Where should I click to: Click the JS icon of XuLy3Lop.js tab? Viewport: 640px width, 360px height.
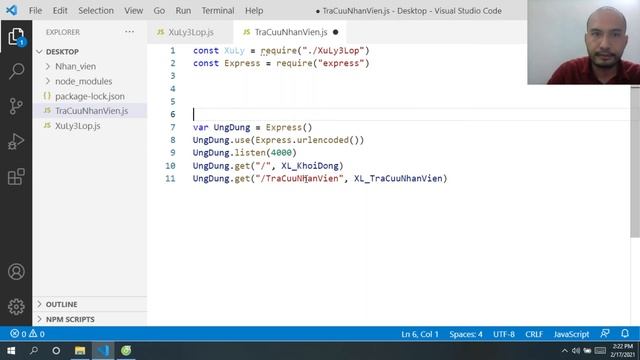coord(160,32)
